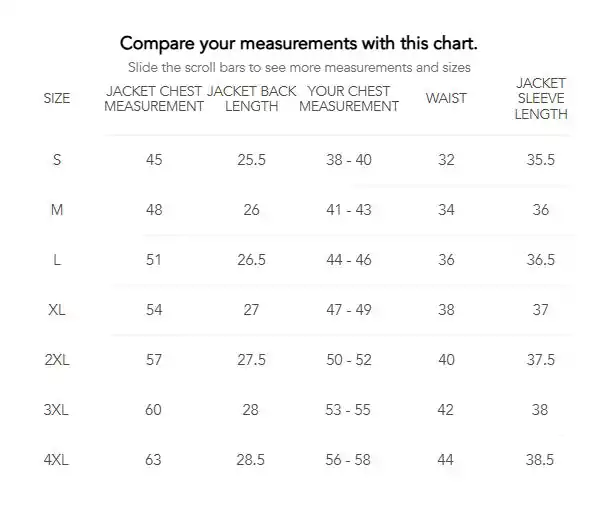
Task: Click the WAIST column header
Action: (x=446, y=98)
